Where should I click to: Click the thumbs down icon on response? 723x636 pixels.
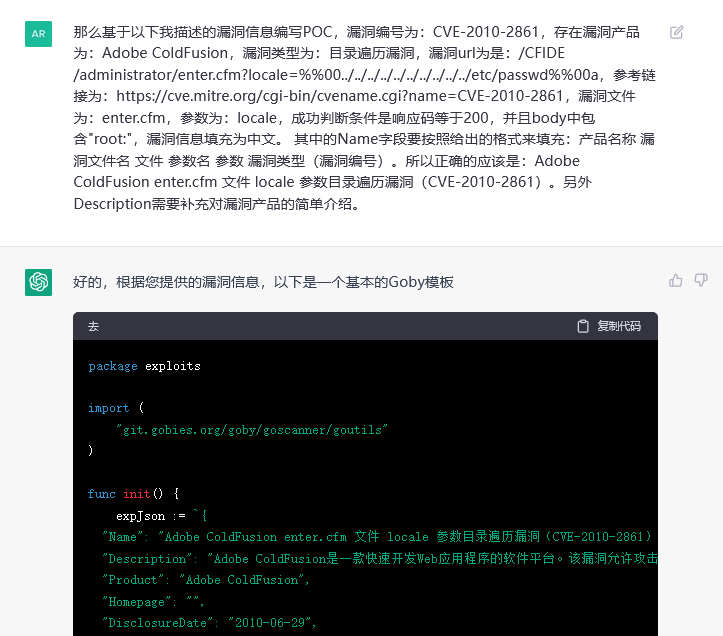(701, 280)
